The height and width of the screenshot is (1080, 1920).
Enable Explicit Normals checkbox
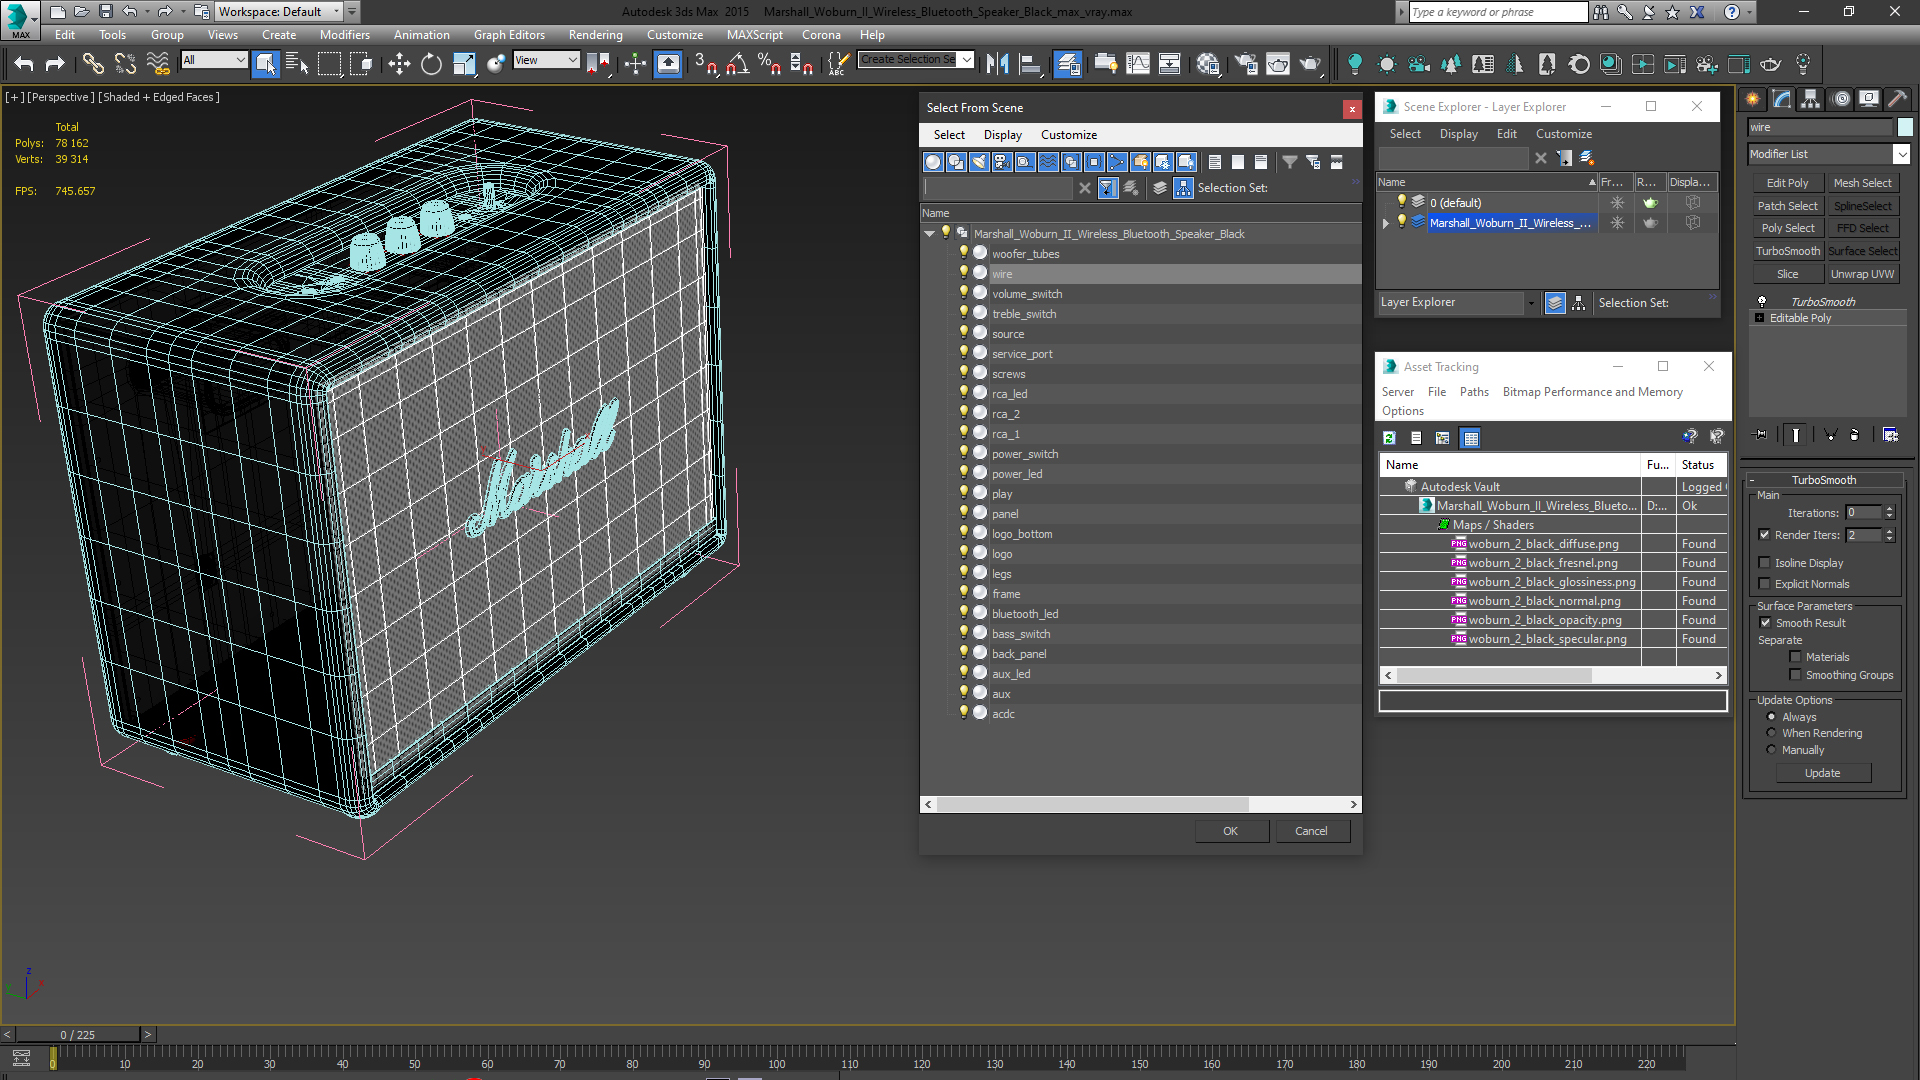[x=1764, y=584]
